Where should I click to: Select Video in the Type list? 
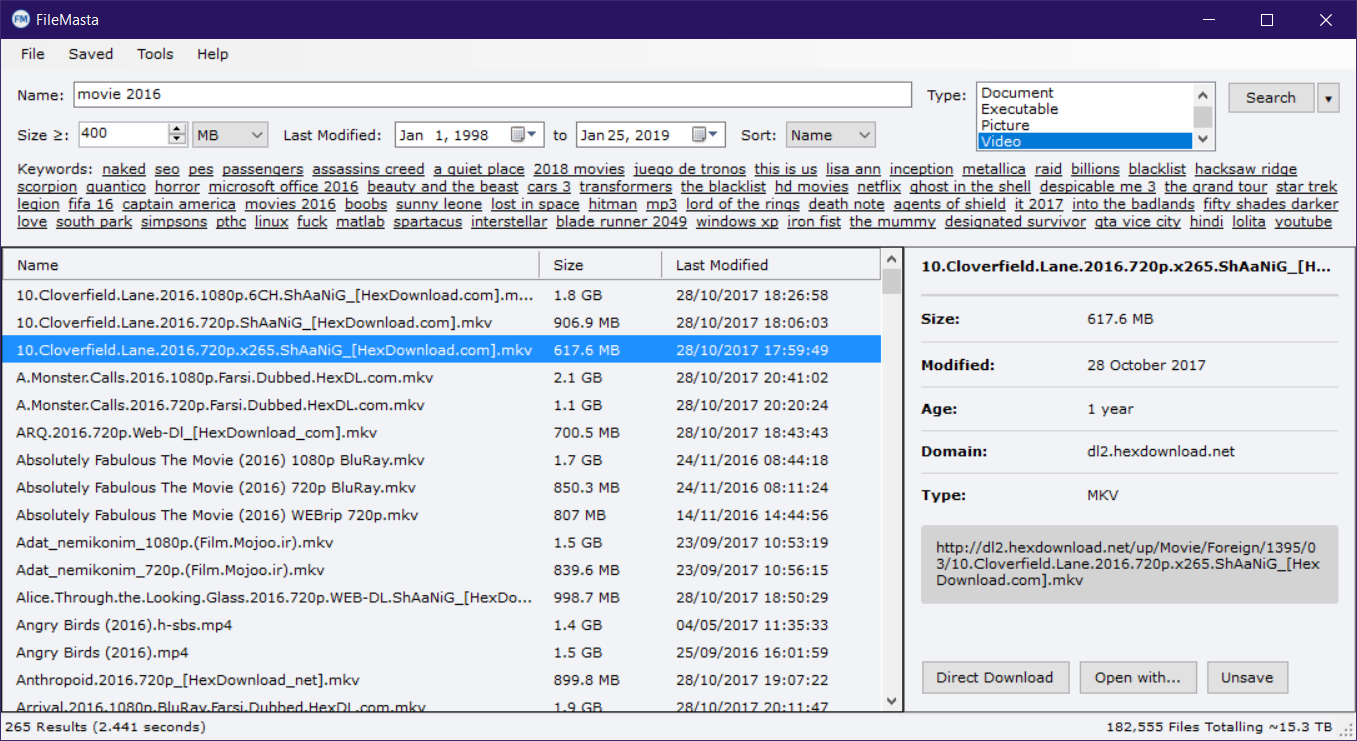[x=1084, y=141]
